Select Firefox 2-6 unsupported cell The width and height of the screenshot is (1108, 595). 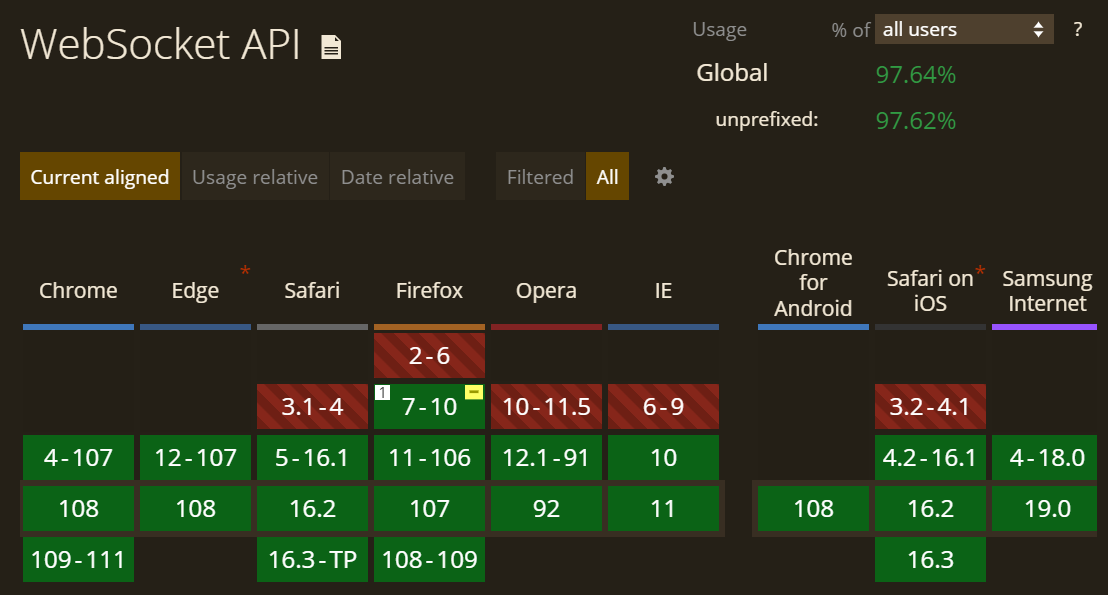[430, 355]
